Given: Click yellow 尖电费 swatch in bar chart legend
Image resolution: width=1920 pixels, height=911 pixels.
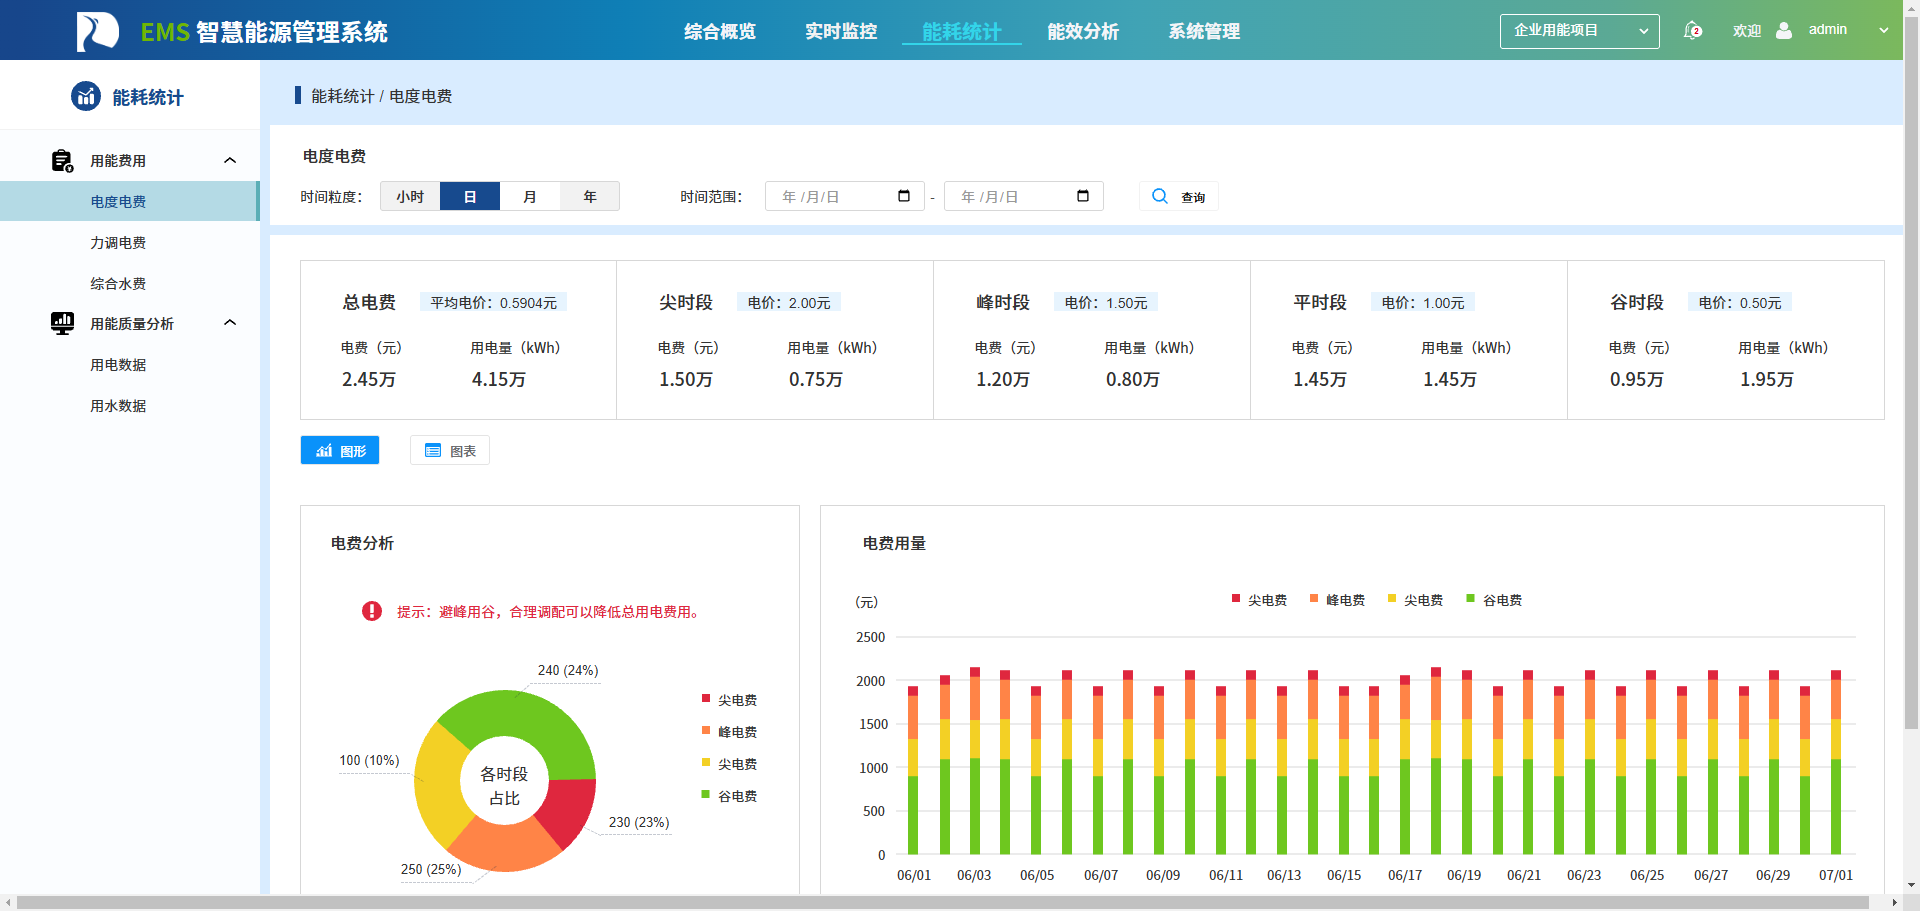Looking at the screenshot, I should pyautogui.click(x=1392, y=598).
